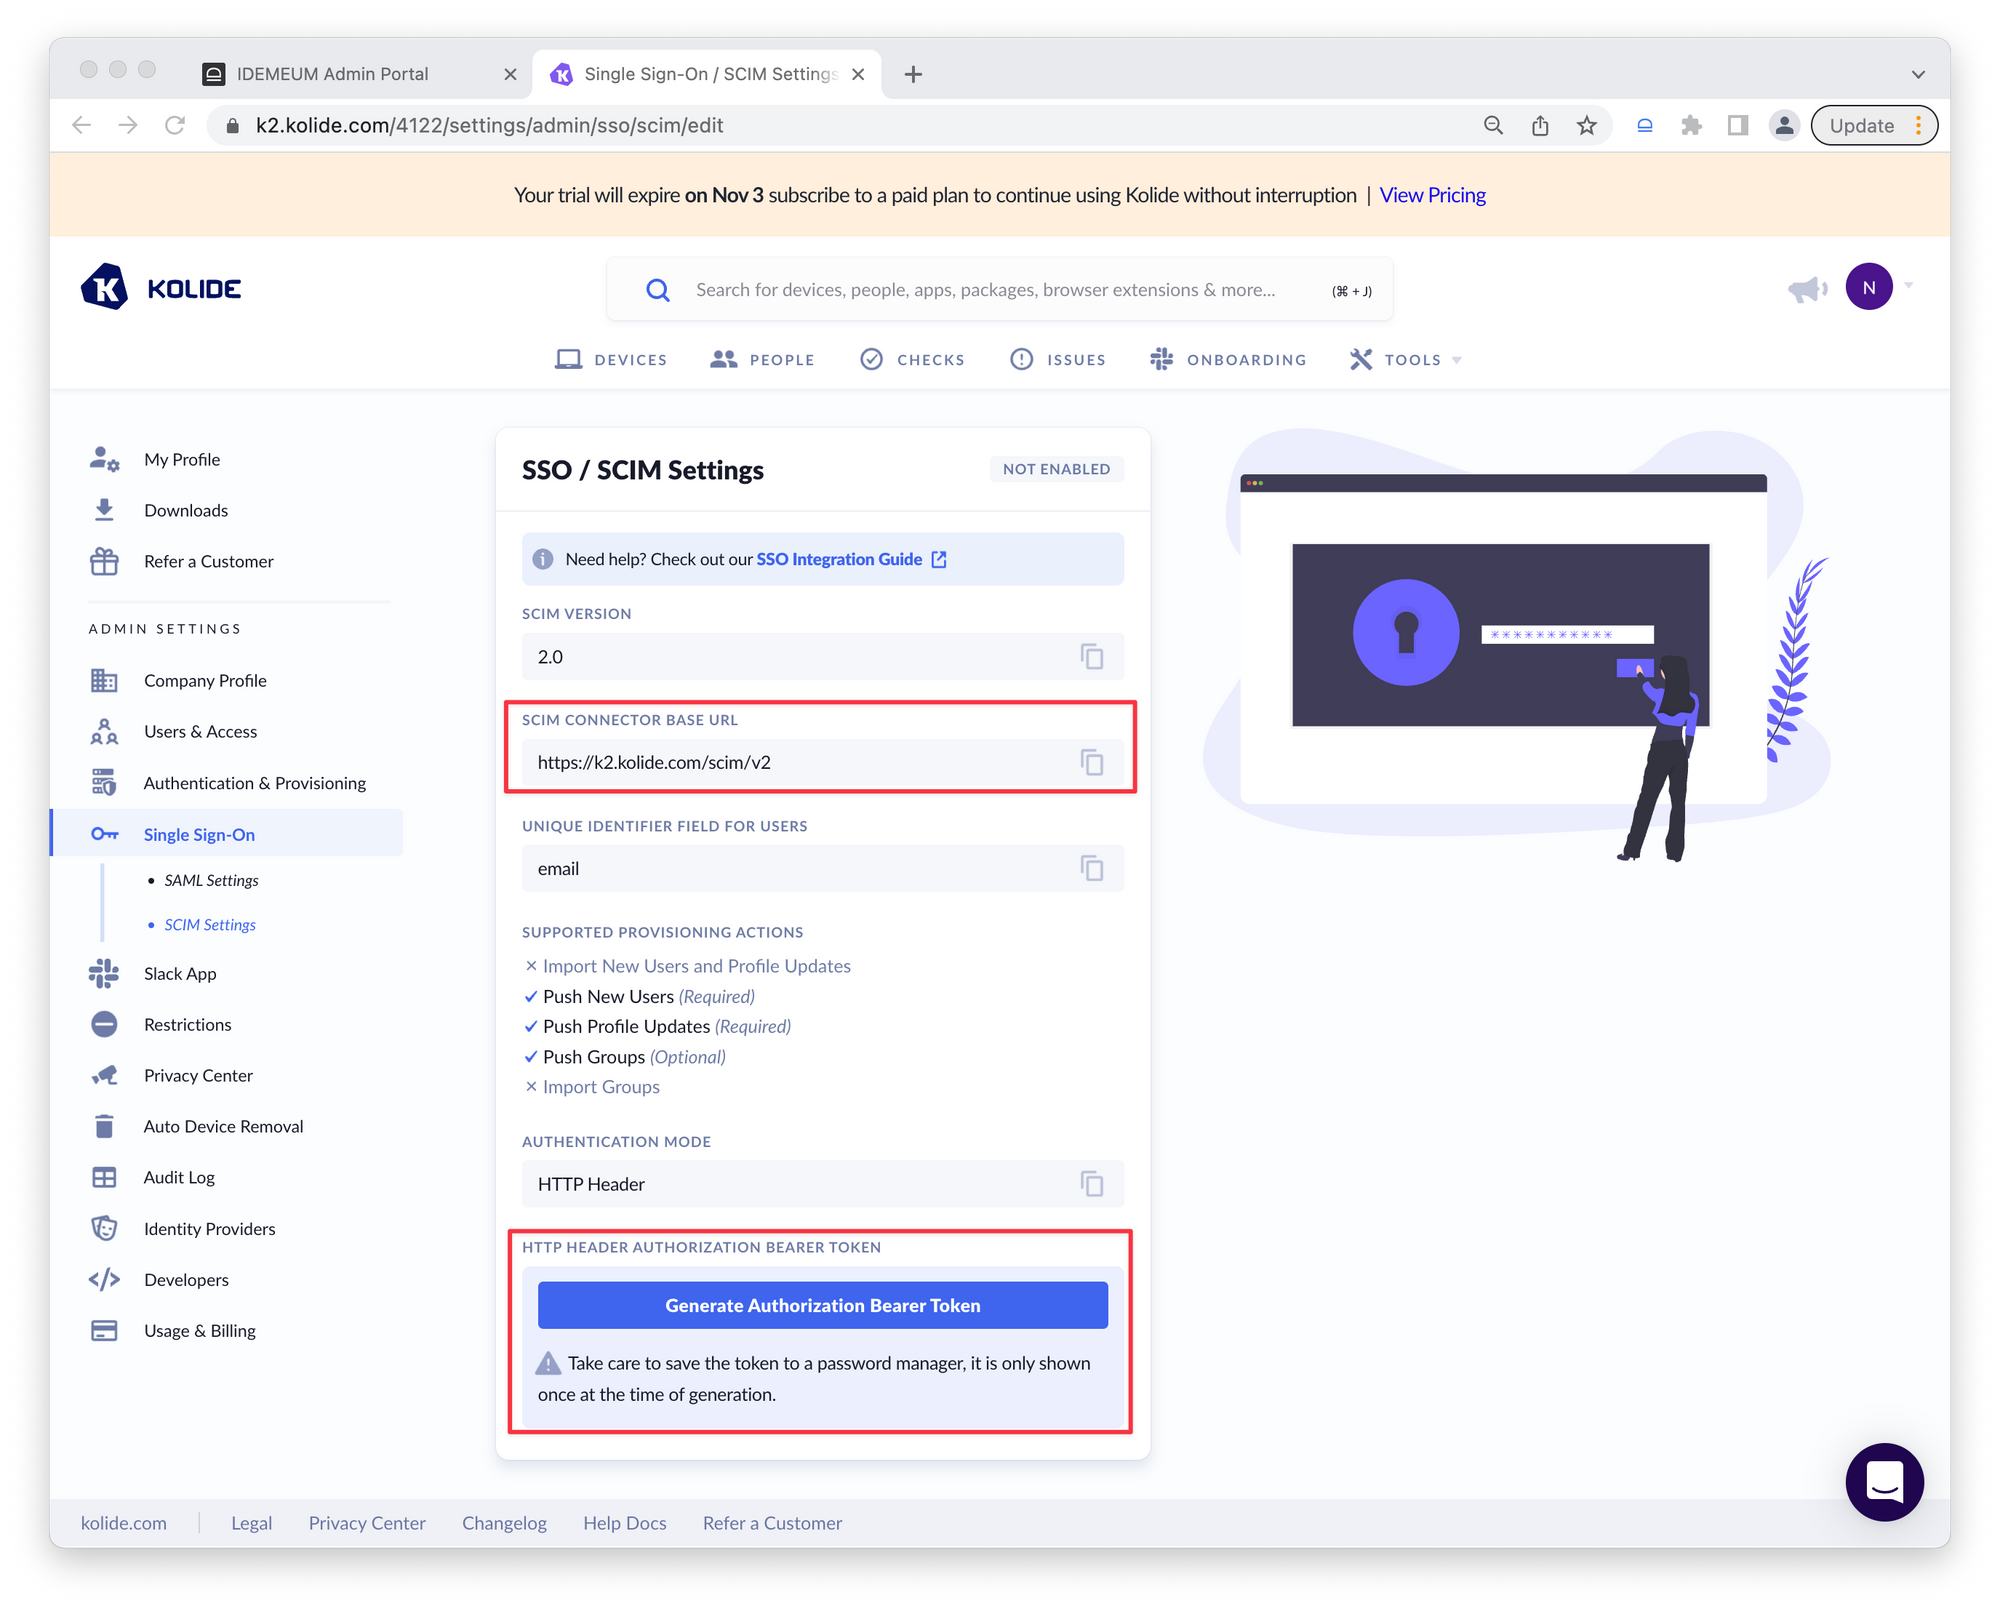Expand the Tools dropdown menu

(x=1405, y=359)
